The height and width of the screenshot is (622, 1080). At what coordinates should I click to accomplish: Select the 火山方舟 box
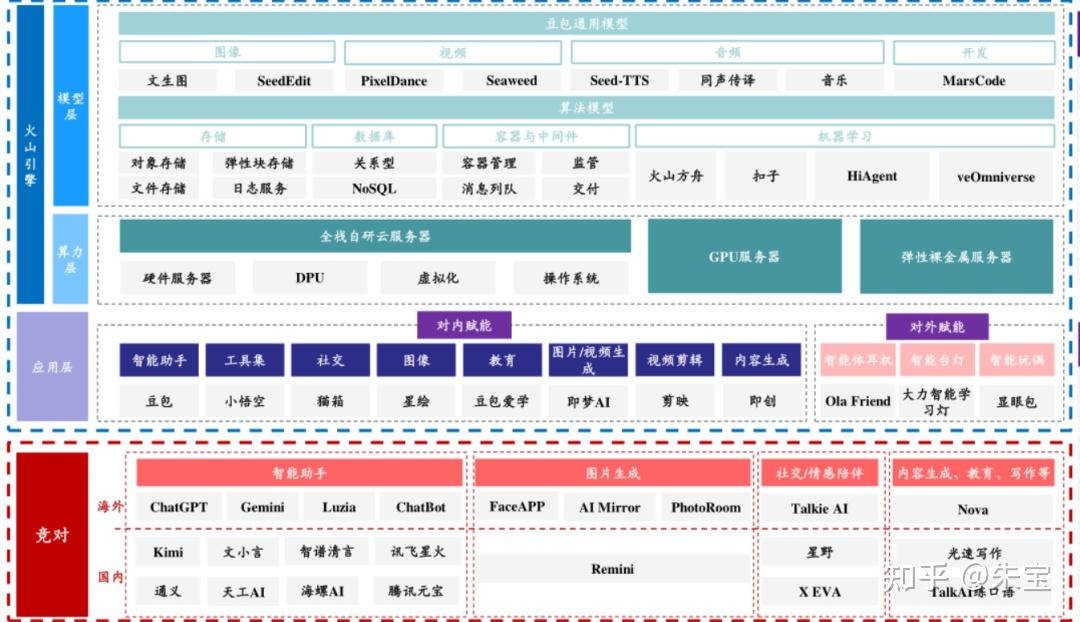(676, 176)
